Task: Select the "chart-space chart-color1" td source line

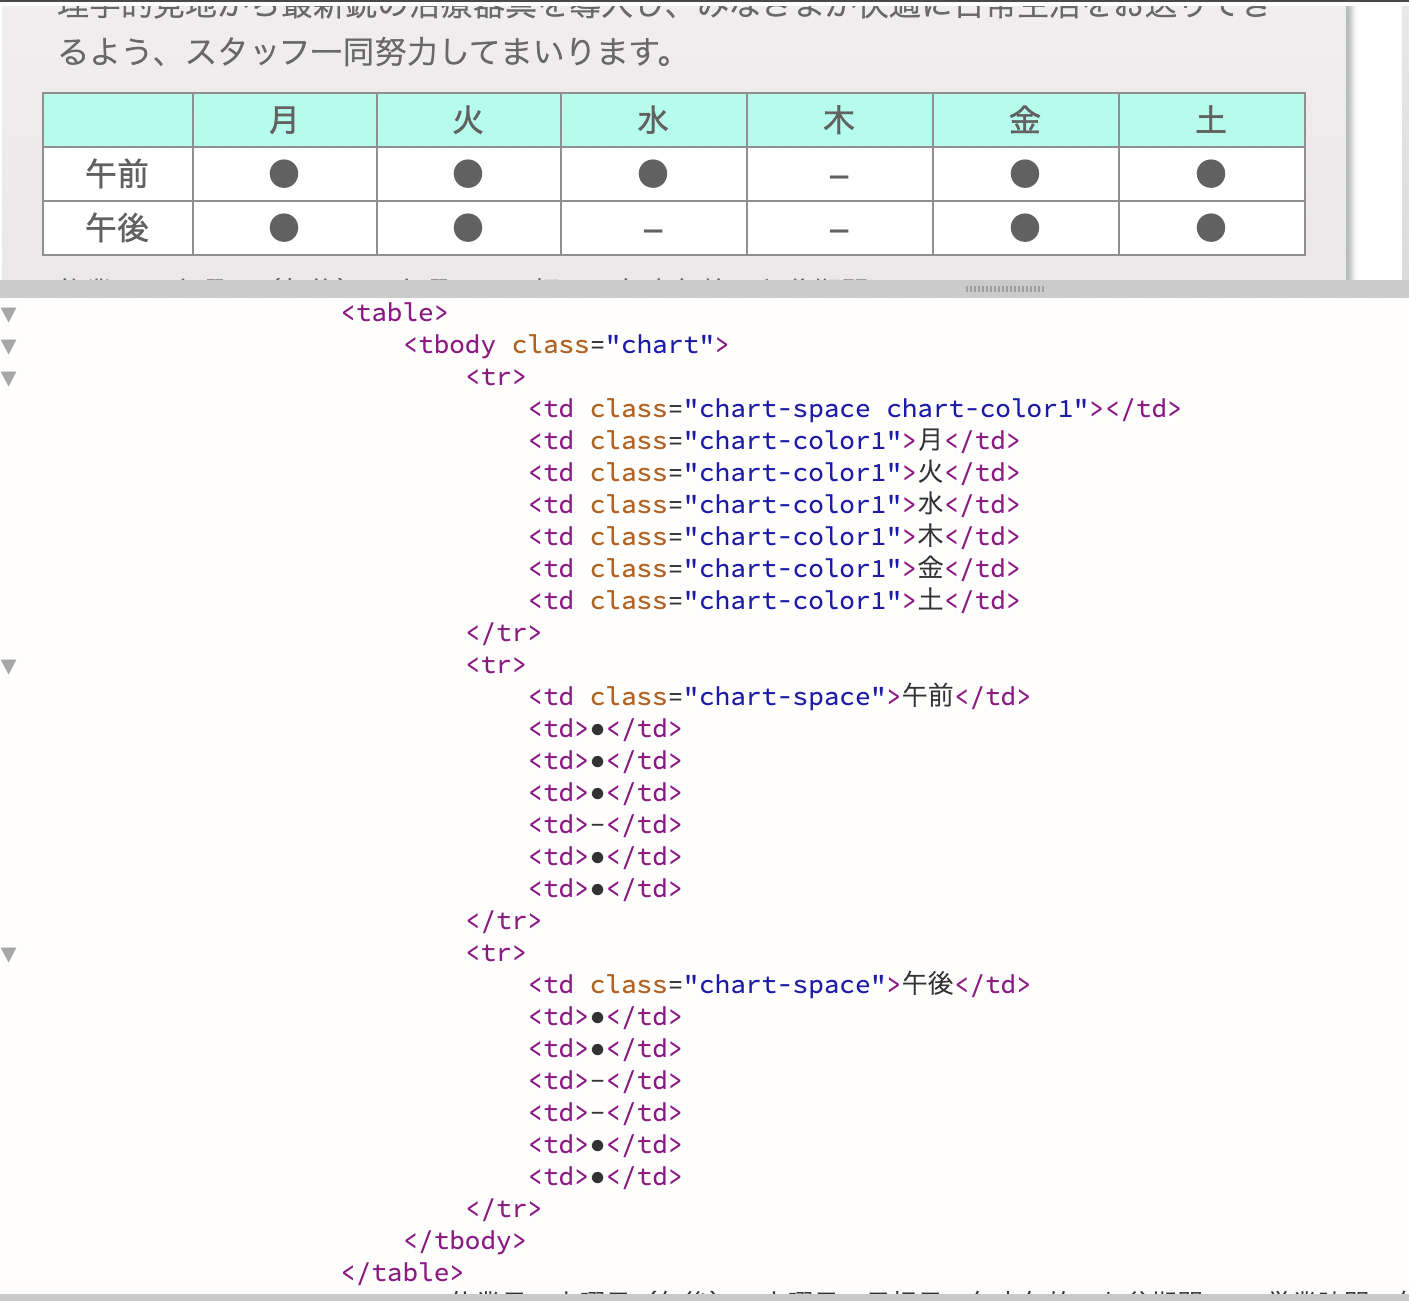Action: [x=855, y=409]
